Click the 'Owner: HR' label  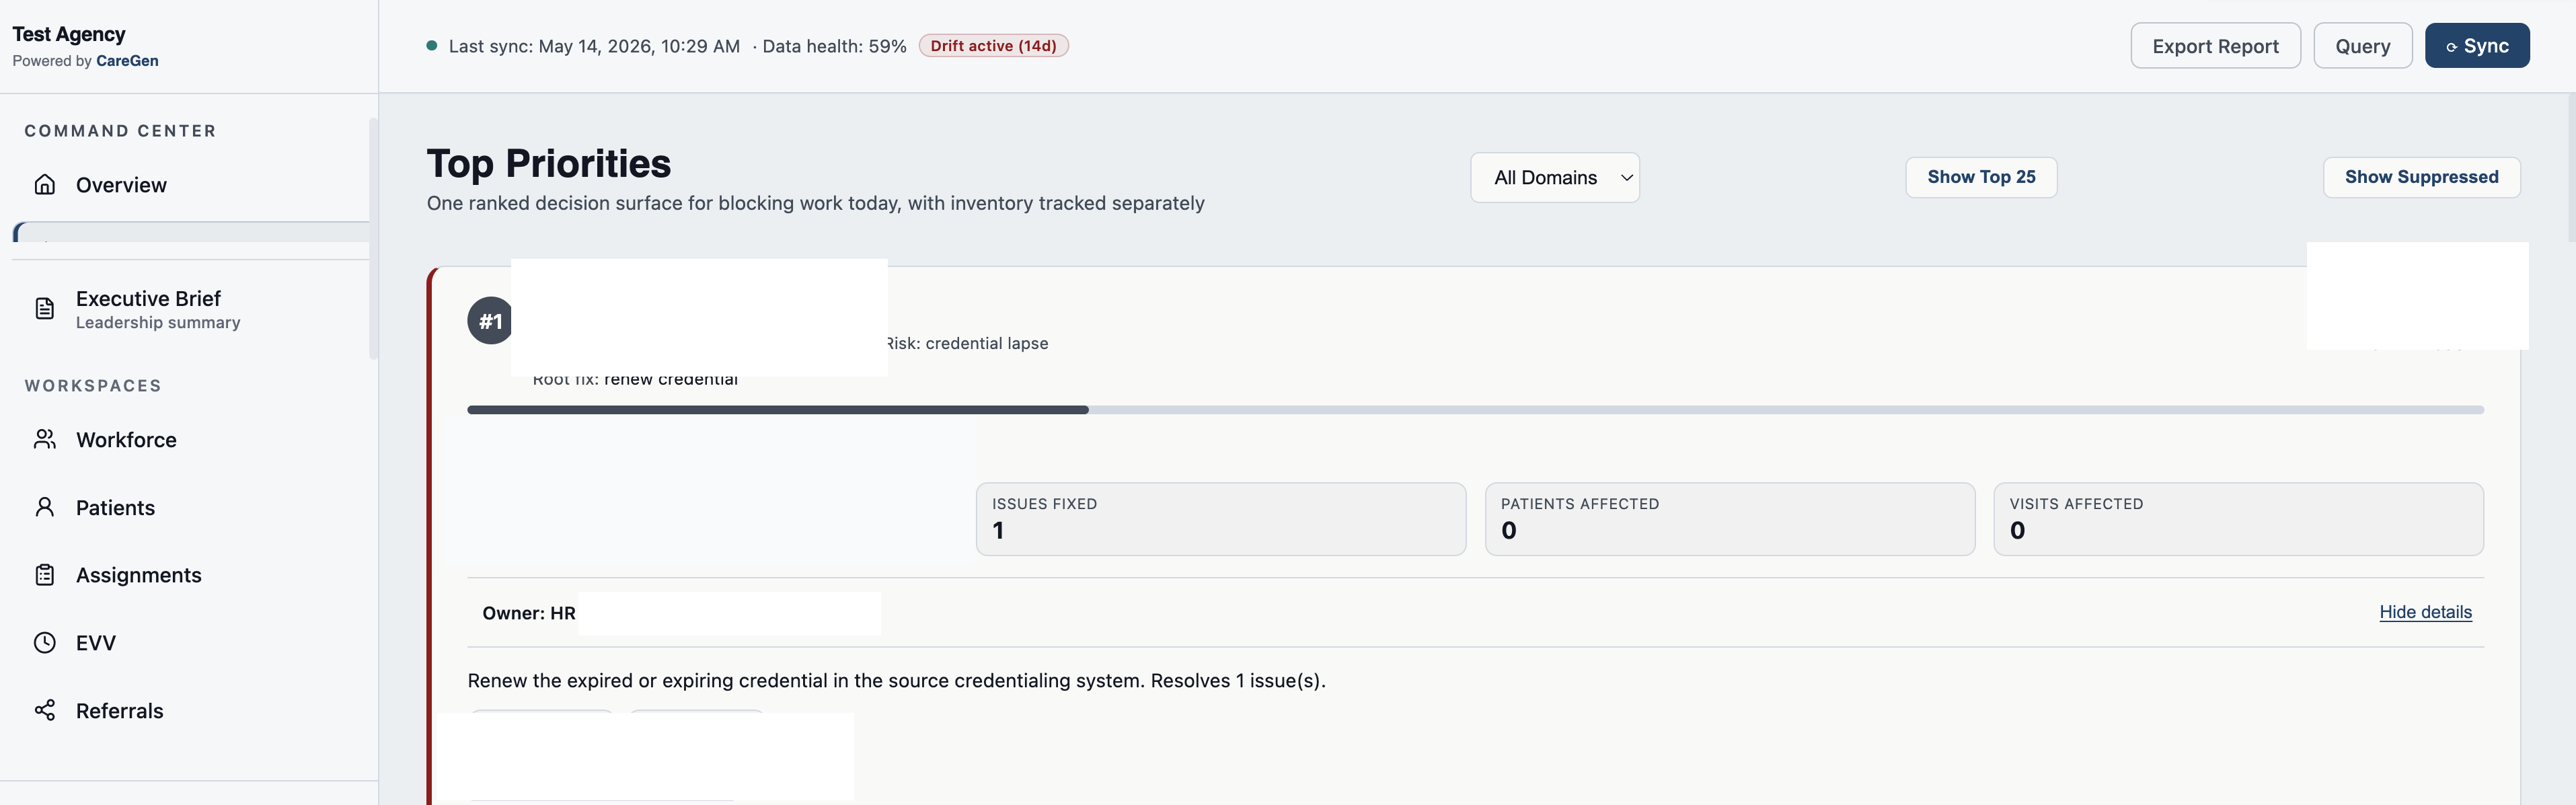click(528, 613)
